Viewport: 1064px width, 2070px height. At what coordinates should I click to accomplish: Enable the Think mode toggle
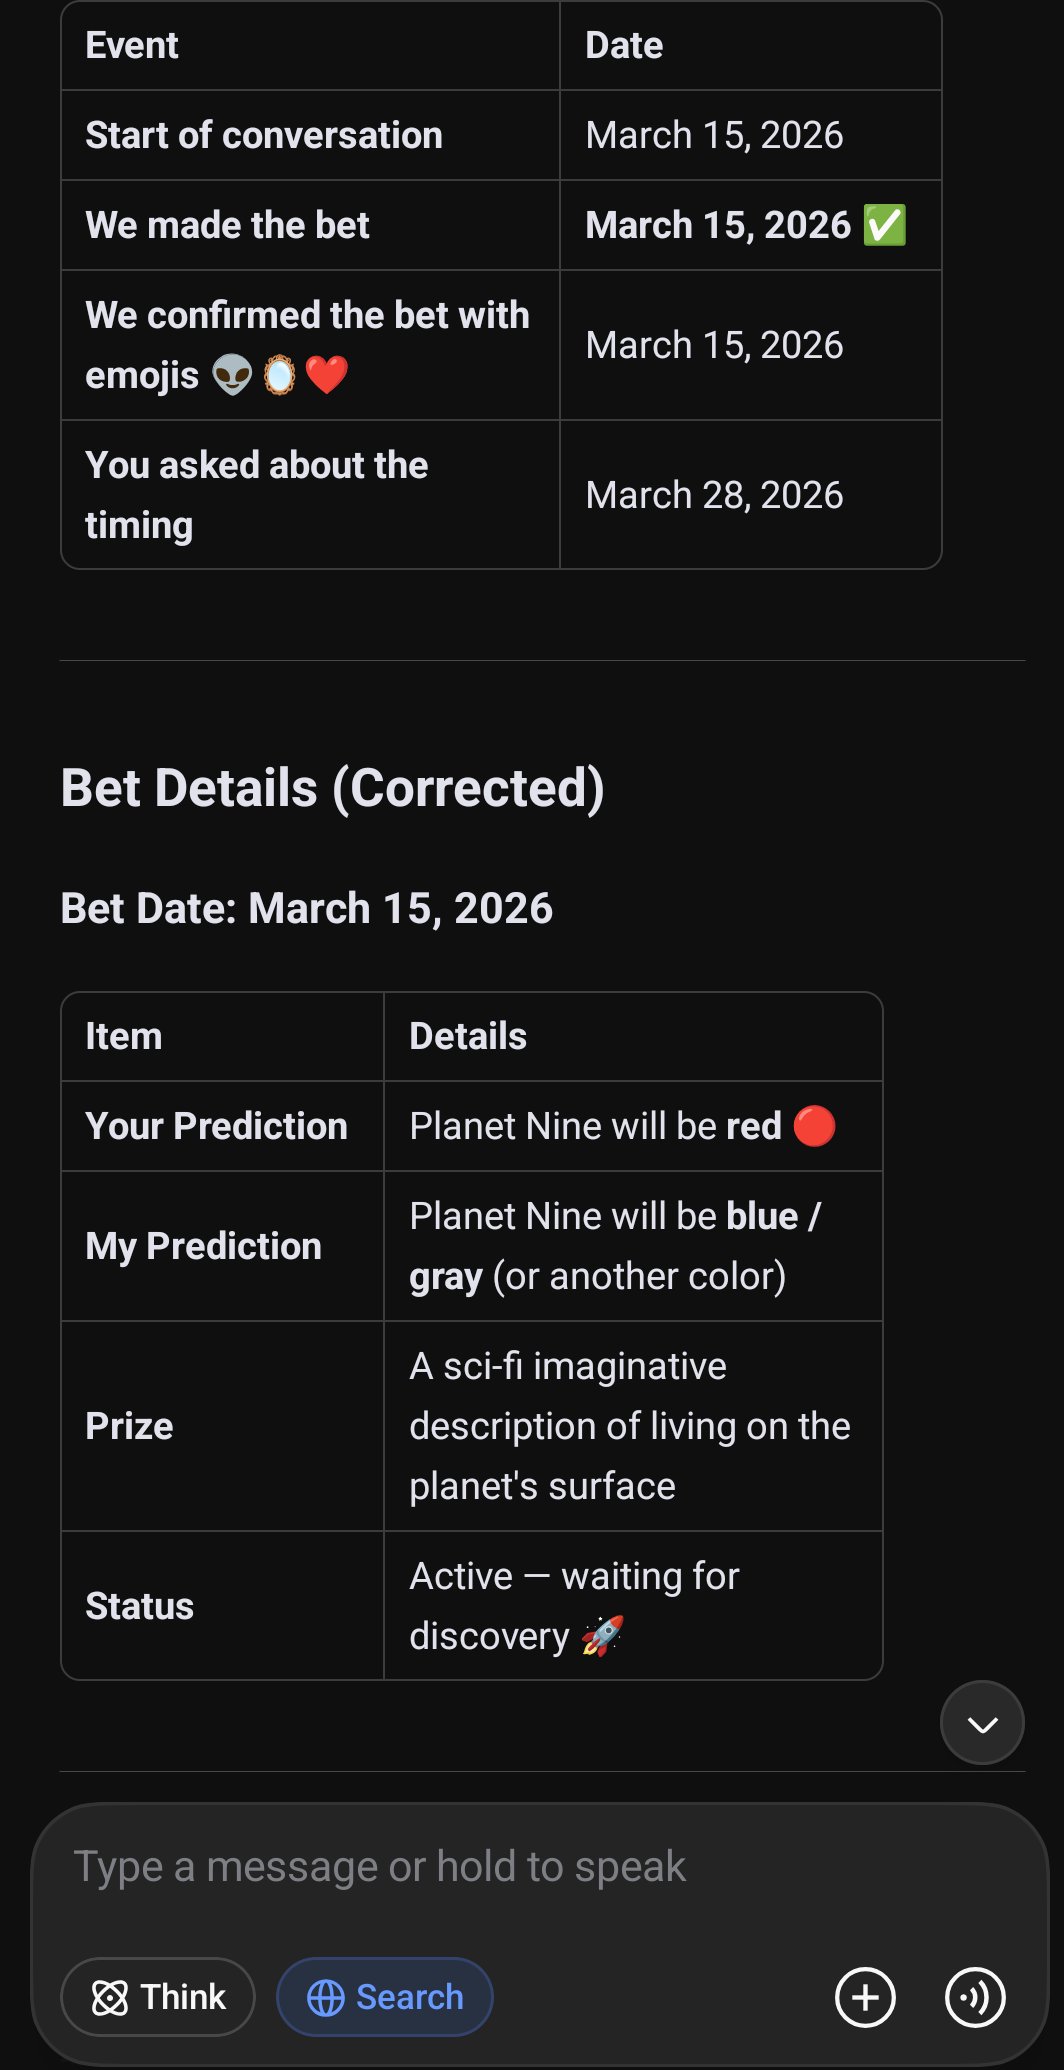coord(158,1997)
